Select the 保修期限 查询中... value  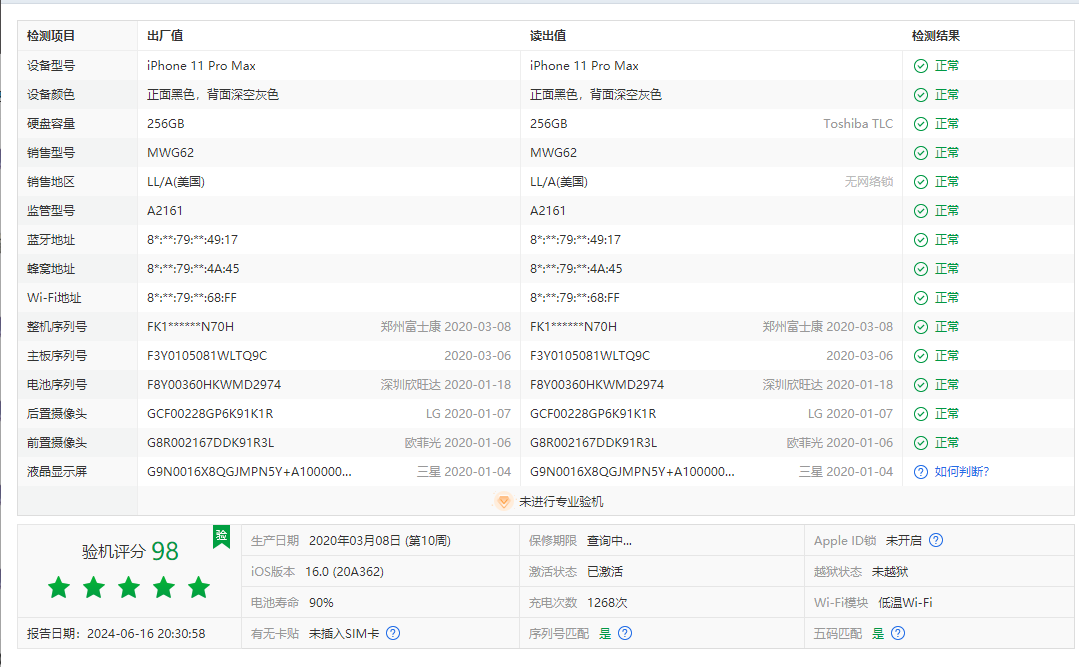coord(610,540)
